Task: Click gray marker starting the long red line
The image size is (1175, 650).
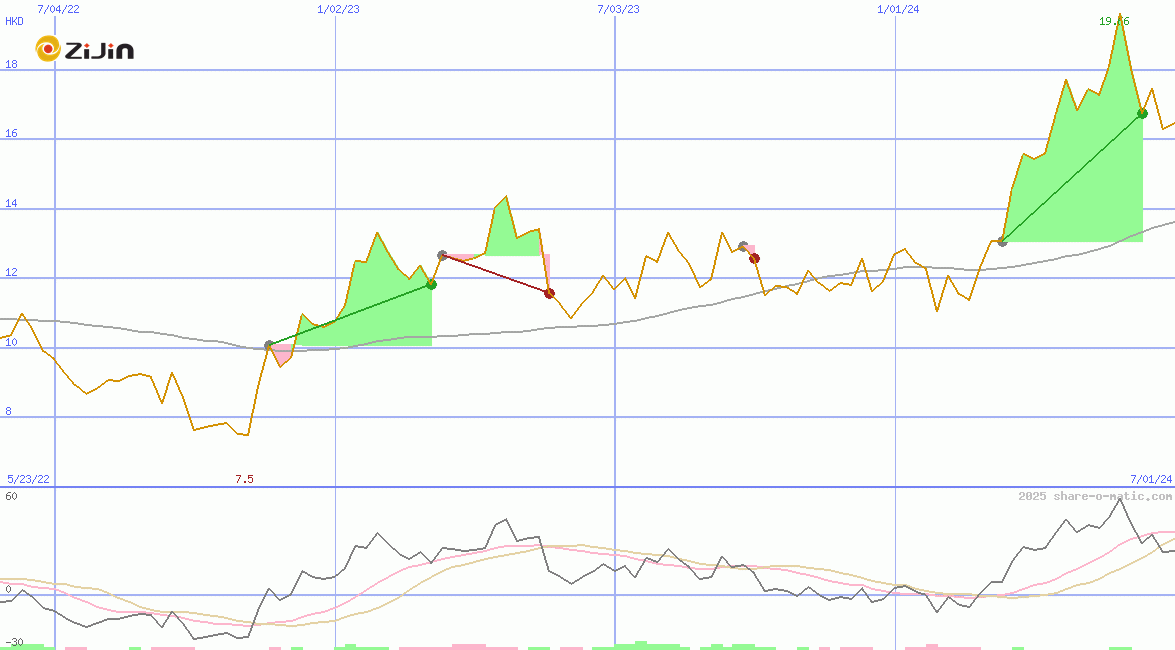Action: pyautogui.click(x=442, y=256)
